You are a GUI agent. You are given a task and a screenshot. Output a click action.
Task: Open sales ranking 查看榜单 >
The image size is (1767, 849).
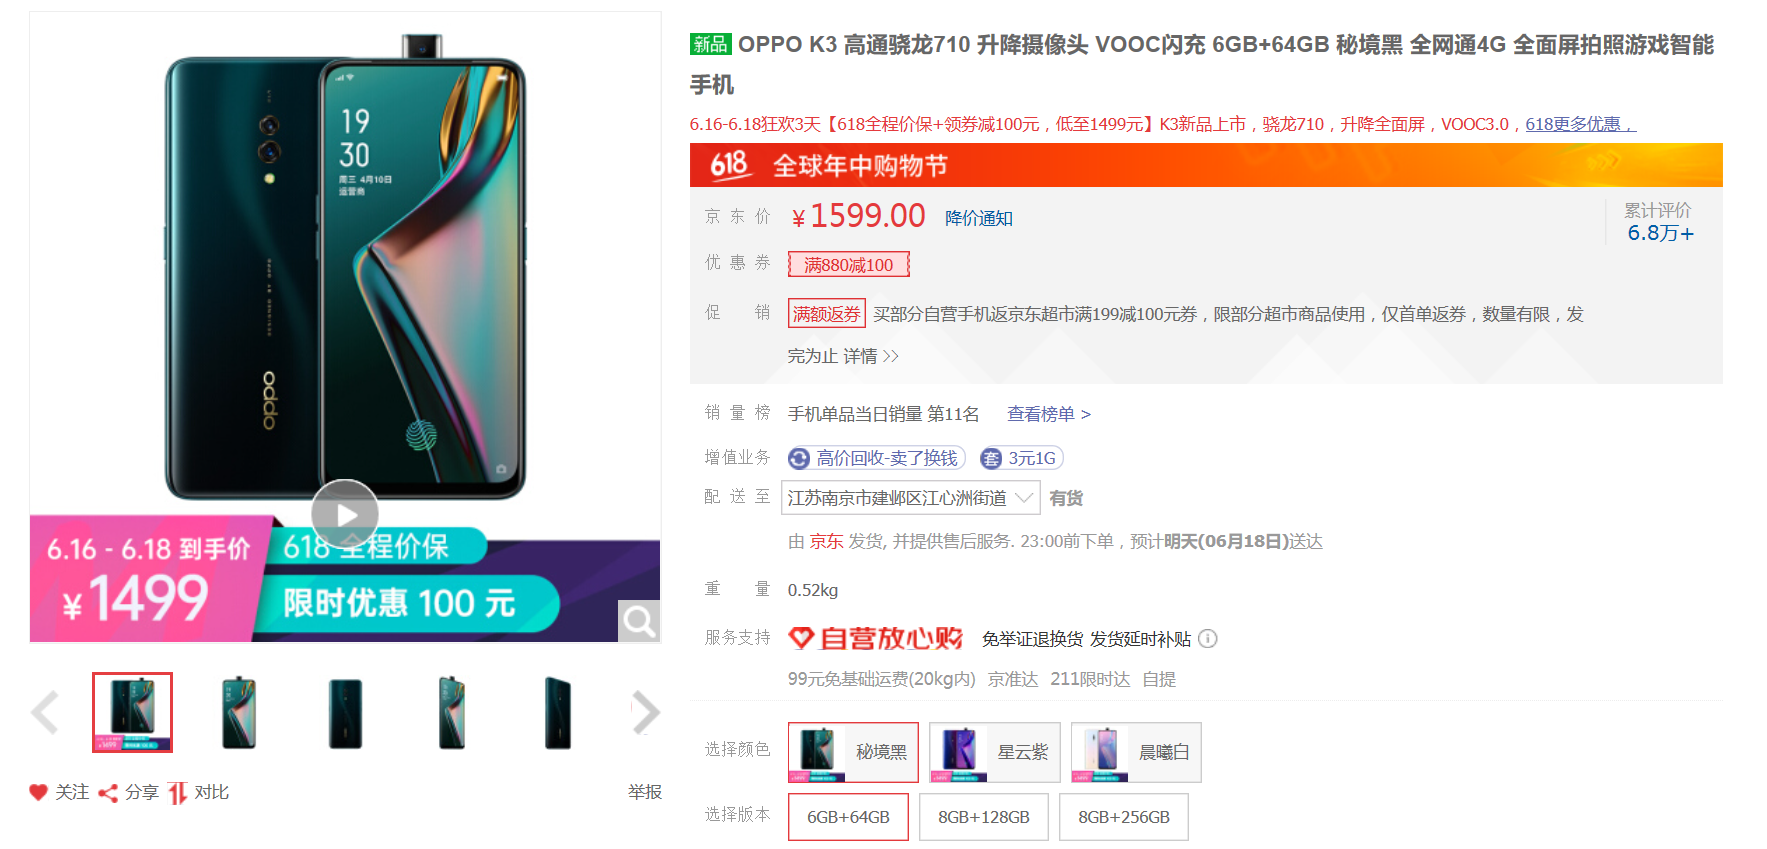(1049, 414)
